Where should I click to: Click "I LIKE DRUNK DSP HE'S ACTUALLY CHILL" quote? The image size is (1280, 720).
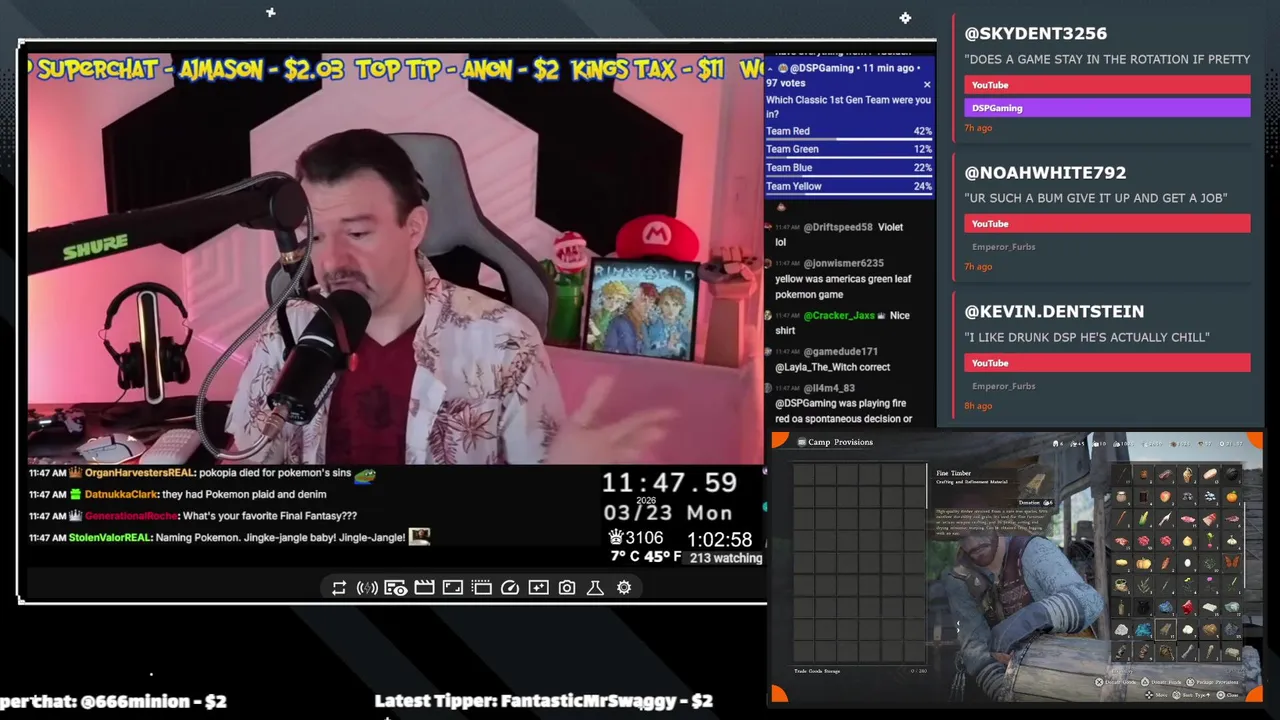click(1087, 338)
